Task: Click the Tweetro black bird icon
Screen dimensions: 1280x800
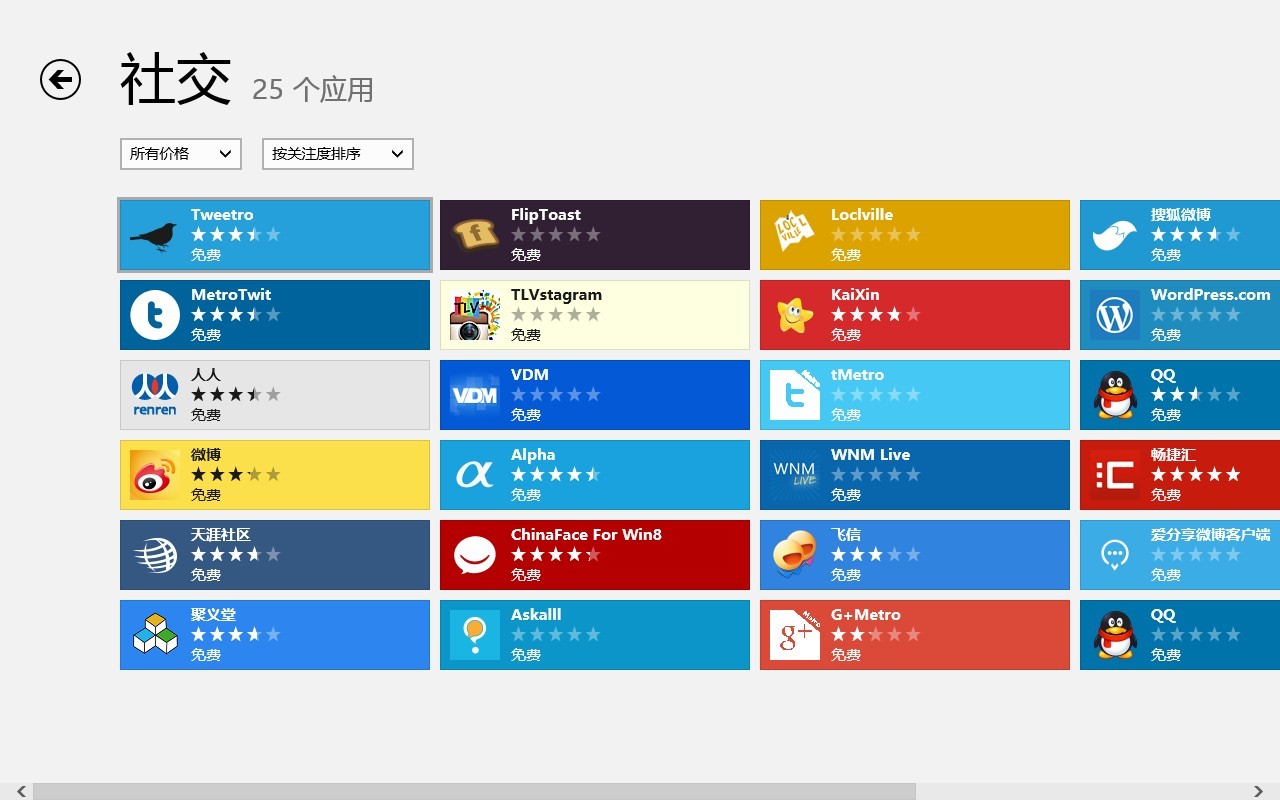Action: pyautogui.click(x=154, y=235)
